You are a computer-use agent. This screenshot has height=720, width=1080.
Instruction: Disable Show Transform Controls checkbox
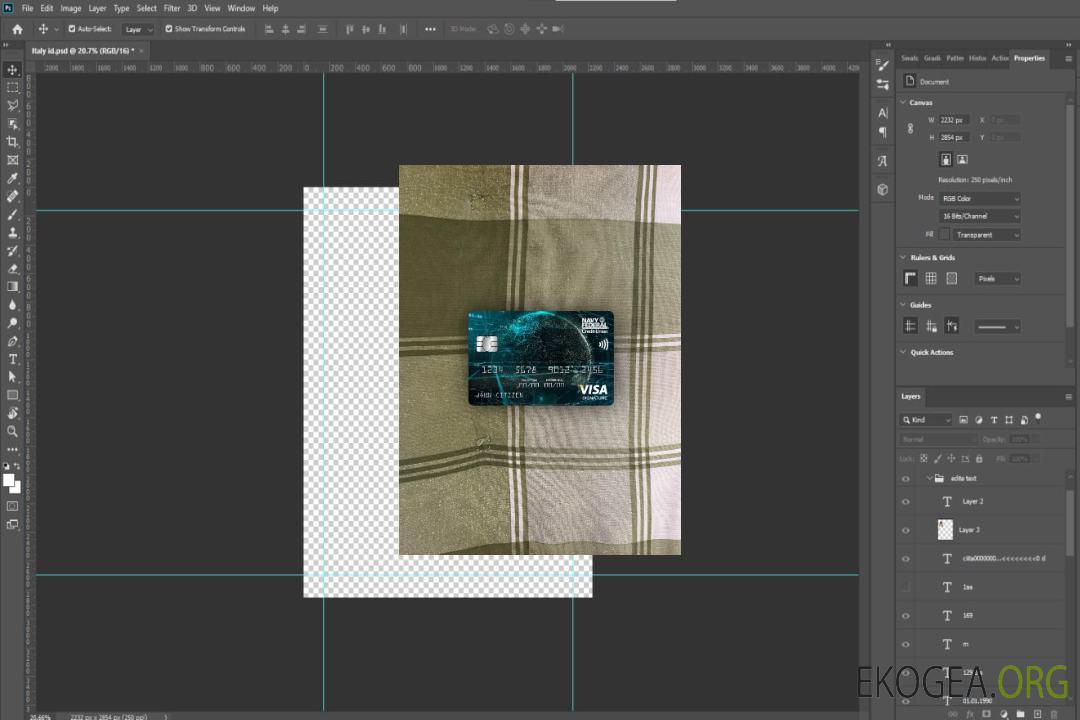tap(169, 29)
